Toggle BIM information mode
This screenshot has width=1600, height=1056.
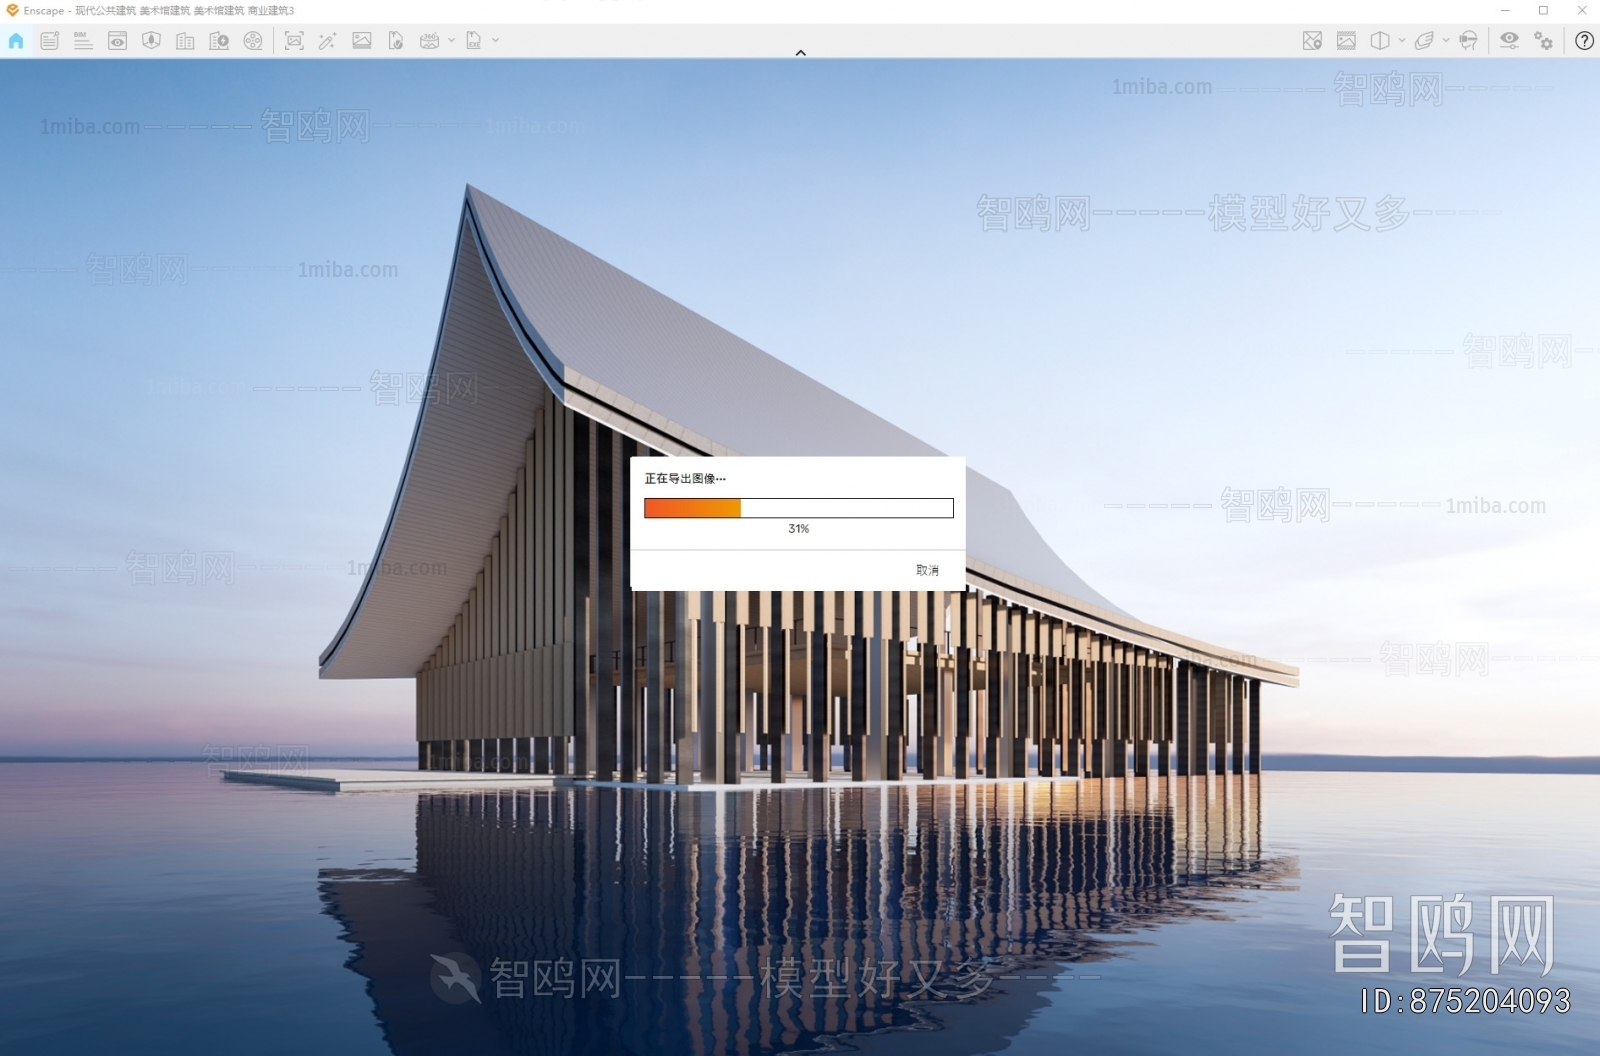[x=83, y=41]
